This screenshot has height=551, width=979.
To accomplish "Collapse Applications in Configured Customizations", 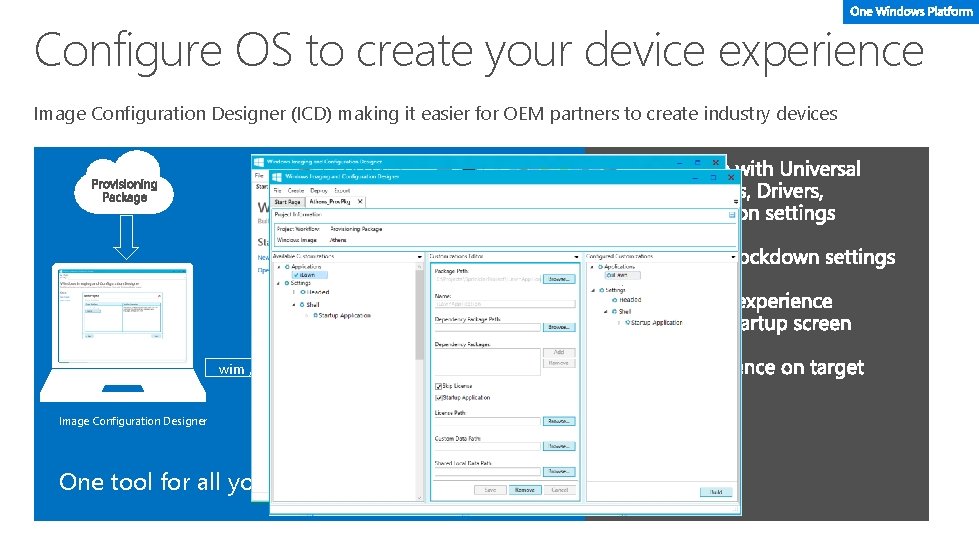I will (592, 267).
